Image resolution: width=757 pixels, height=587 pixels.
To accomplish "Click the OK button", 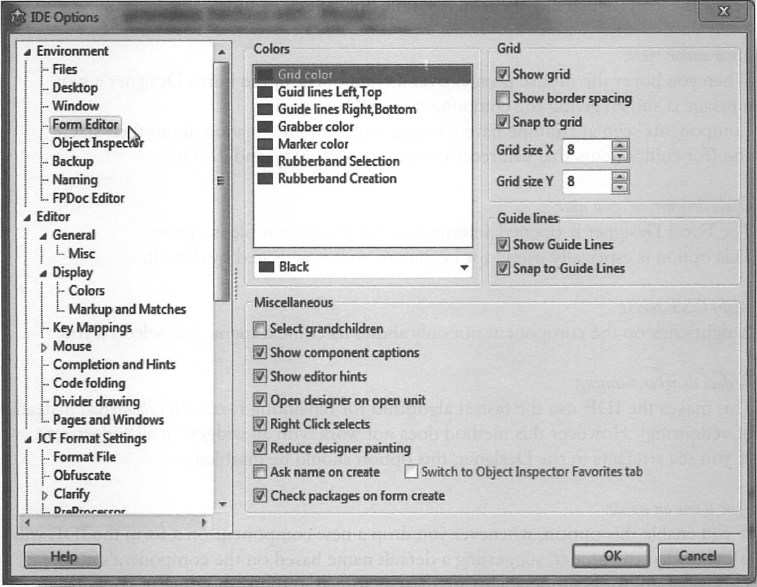I will (x=612, y=555).
